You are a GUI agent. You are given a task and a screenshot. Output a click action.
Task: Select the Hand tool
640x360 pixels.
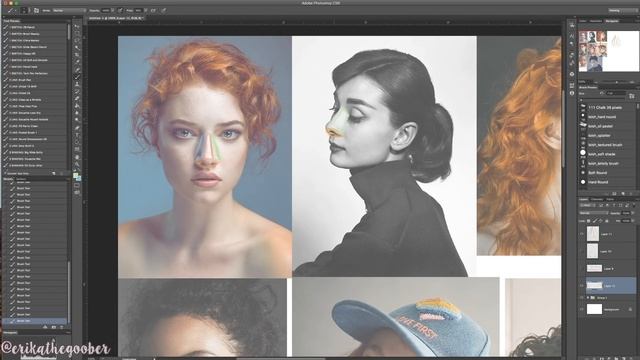77,157
